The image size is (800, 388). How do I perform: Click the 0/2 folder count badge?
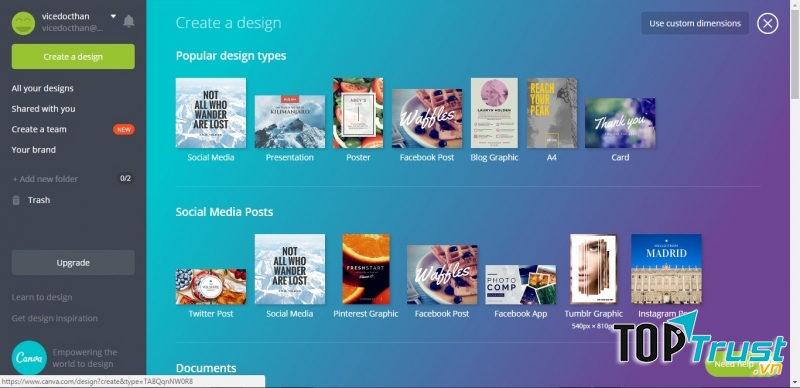point(126,179)
